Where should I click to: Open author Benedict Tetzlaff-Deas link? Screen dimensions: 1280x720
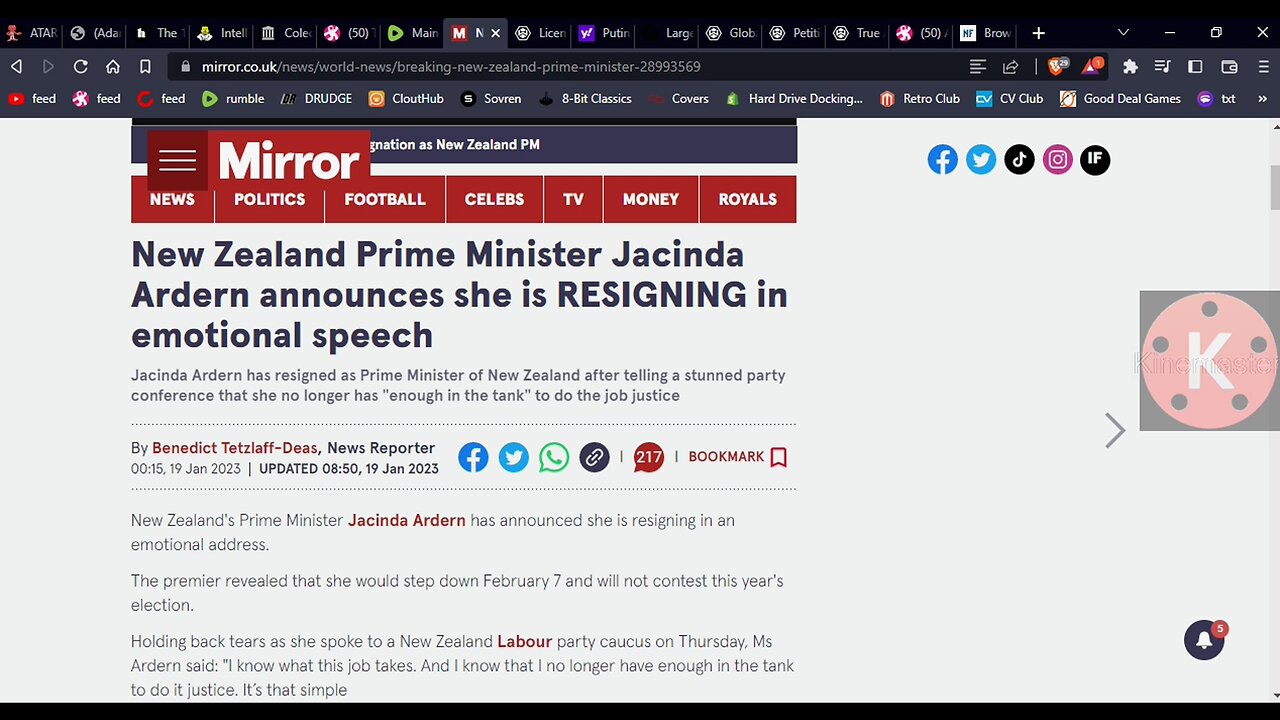(x=235, y=448)
